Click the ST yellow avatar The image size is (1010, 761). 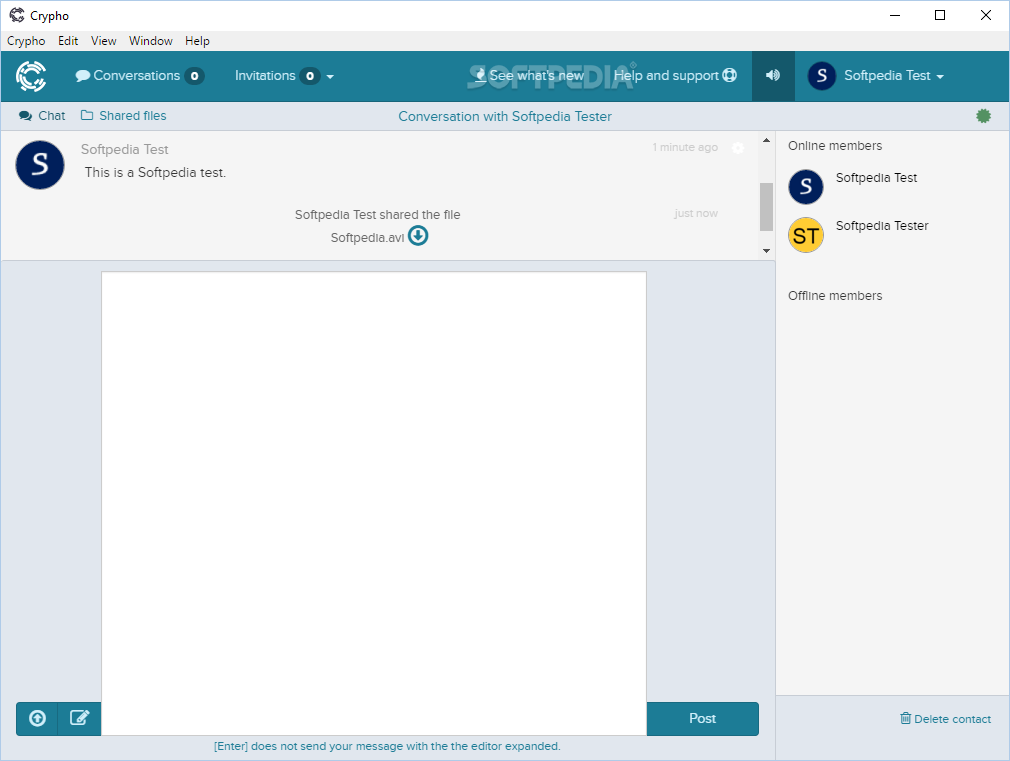tap(806, 235)
